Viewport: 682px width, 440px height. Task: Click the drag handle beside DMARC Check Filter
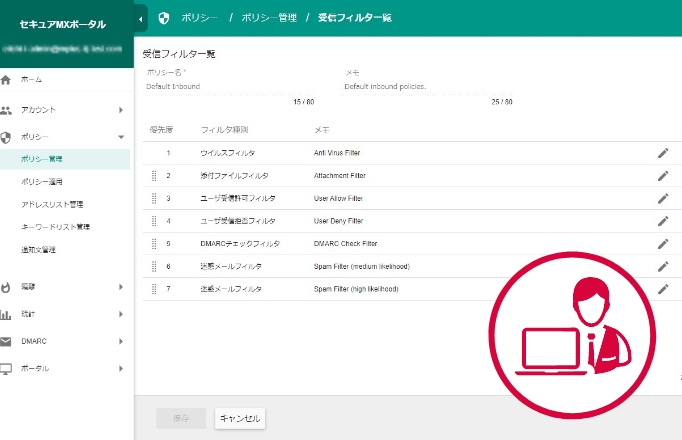point(154,243)
